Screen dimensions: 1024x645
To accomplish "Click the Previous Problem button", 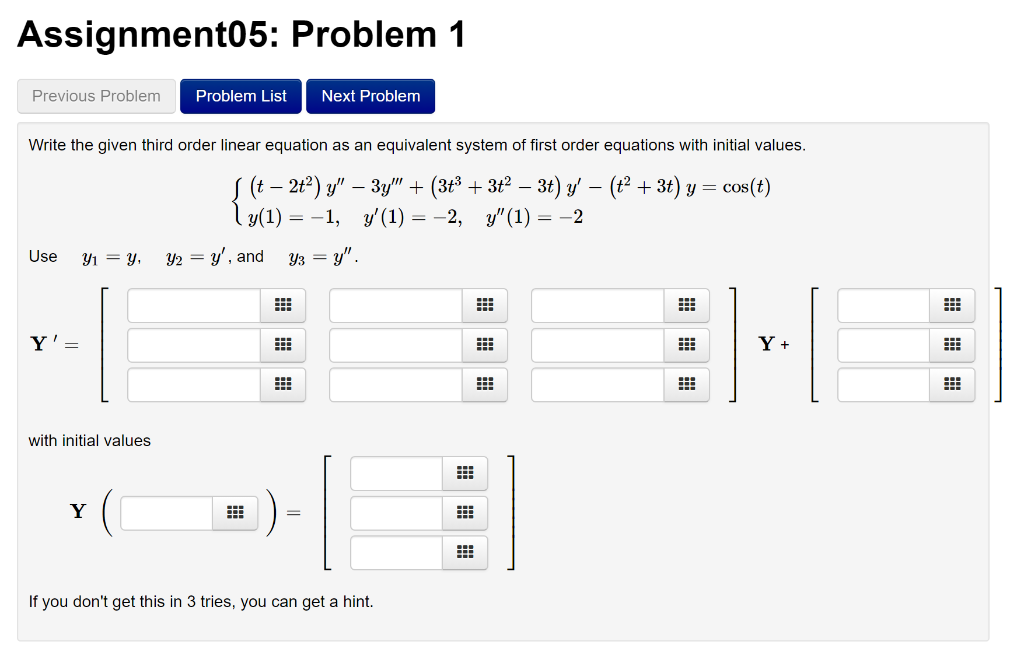I will pyautogui.click(x=96, y=96).
